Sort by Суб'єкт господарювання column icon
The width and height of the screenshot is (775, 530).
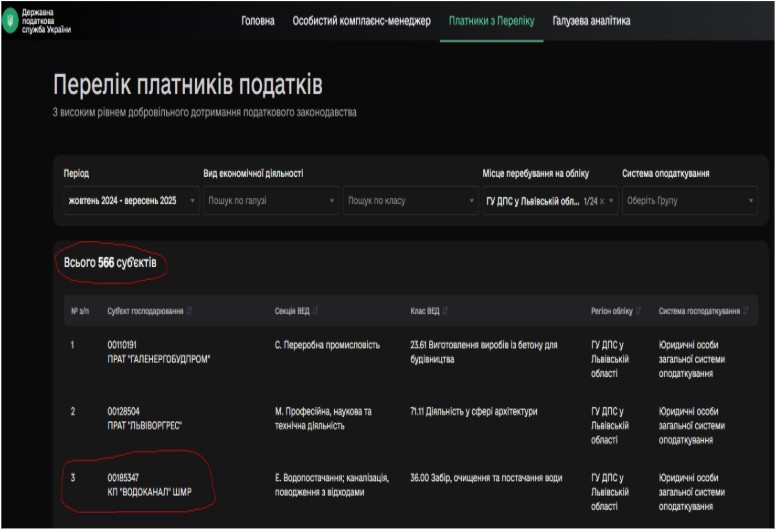(189, 311)
